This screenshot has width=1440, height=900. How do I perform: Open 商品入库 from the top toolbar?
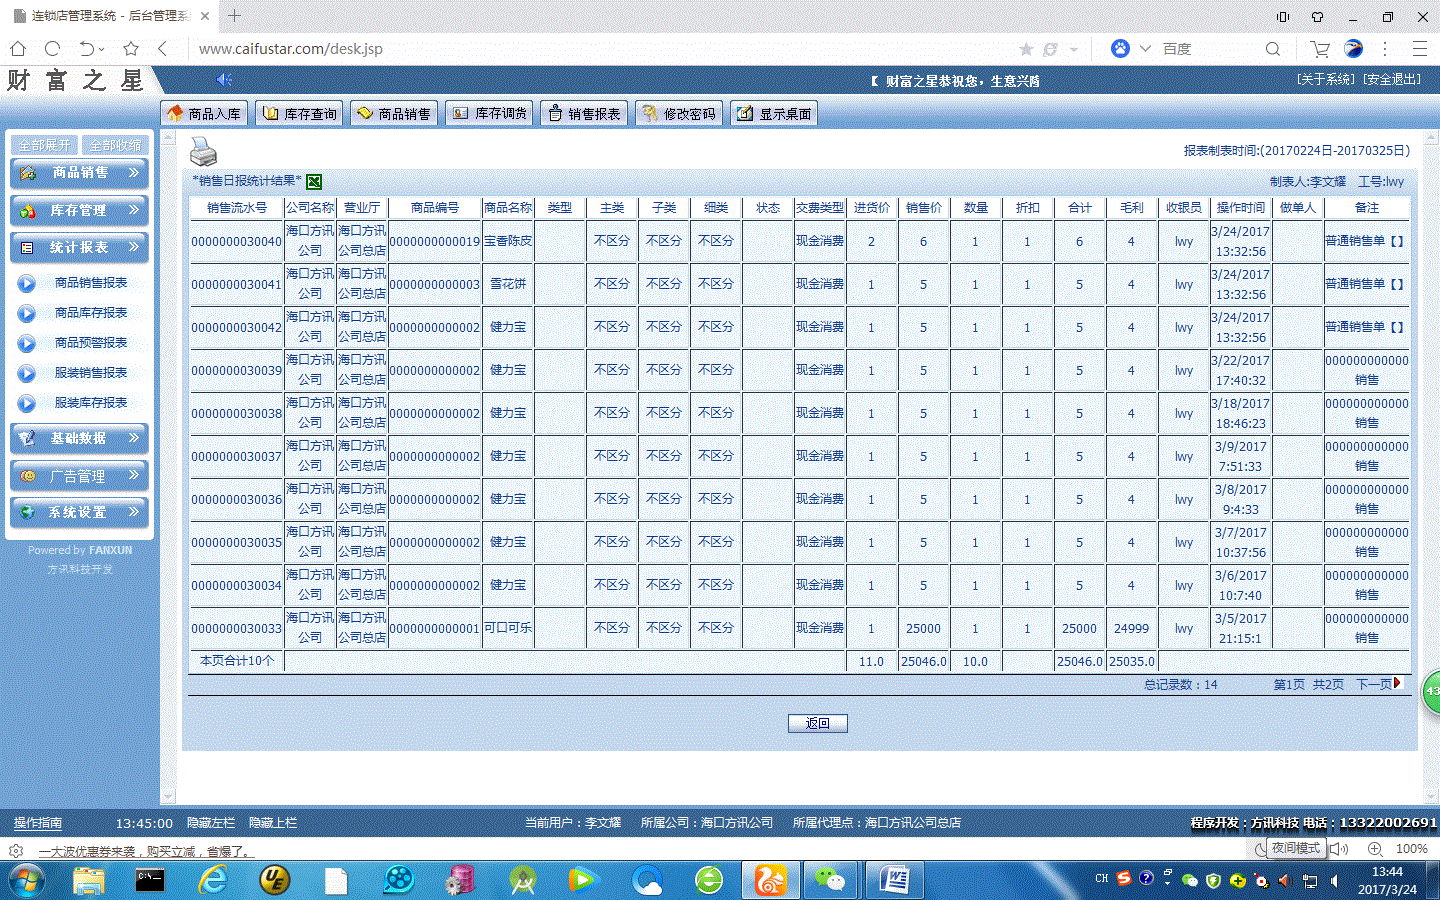click(x=204, y=114)
